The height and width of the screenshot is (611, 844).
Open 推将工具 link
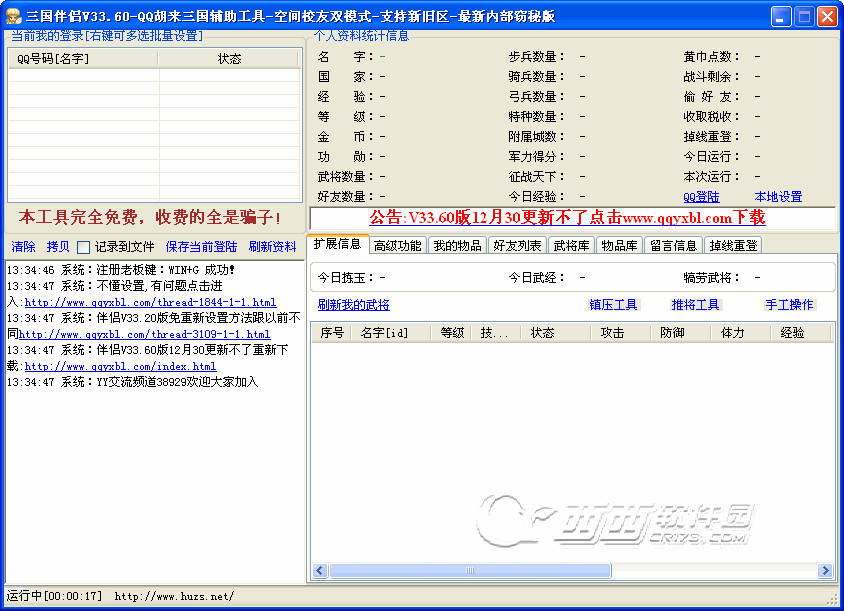pos(695,305)
